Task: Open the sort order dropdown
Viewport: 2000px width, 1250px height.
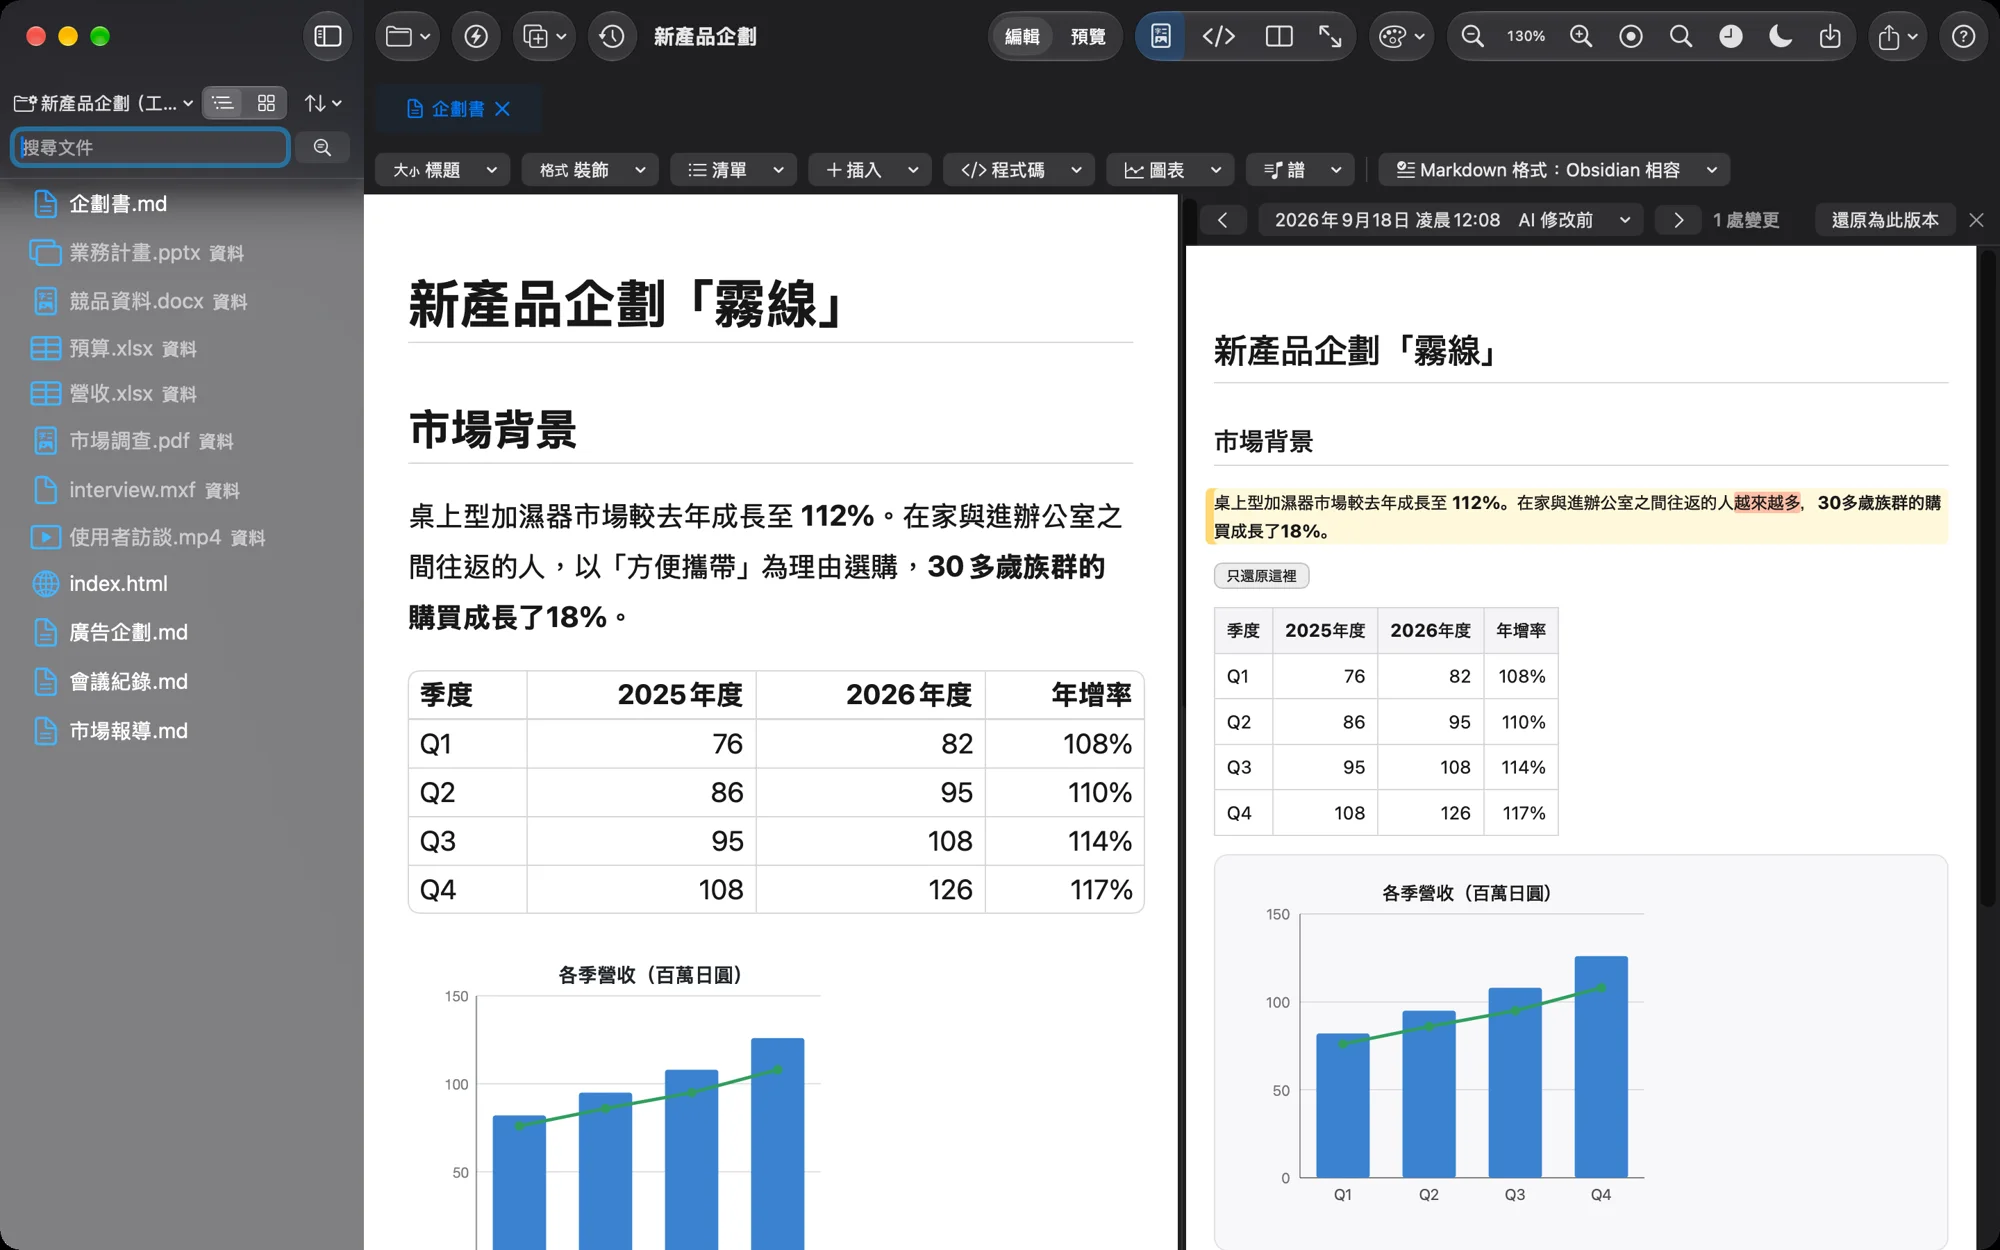Action: tap(323, 103)
